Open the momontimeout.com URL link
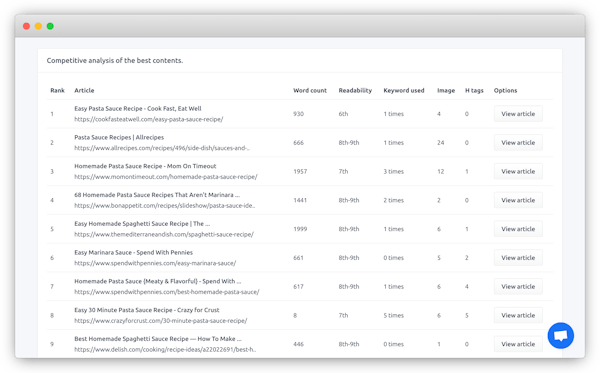Image resolution: width=600 pixels, height=373 pixels. [x=166, y=177]
